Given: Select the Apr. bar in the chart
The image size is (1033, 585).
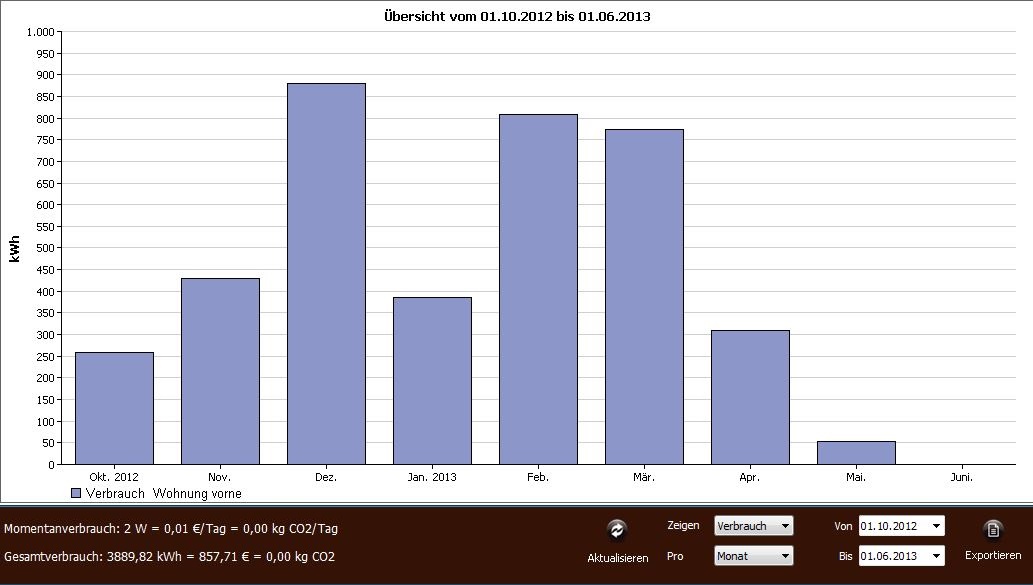Looking at the screenshot, I should tap(750, 397).
